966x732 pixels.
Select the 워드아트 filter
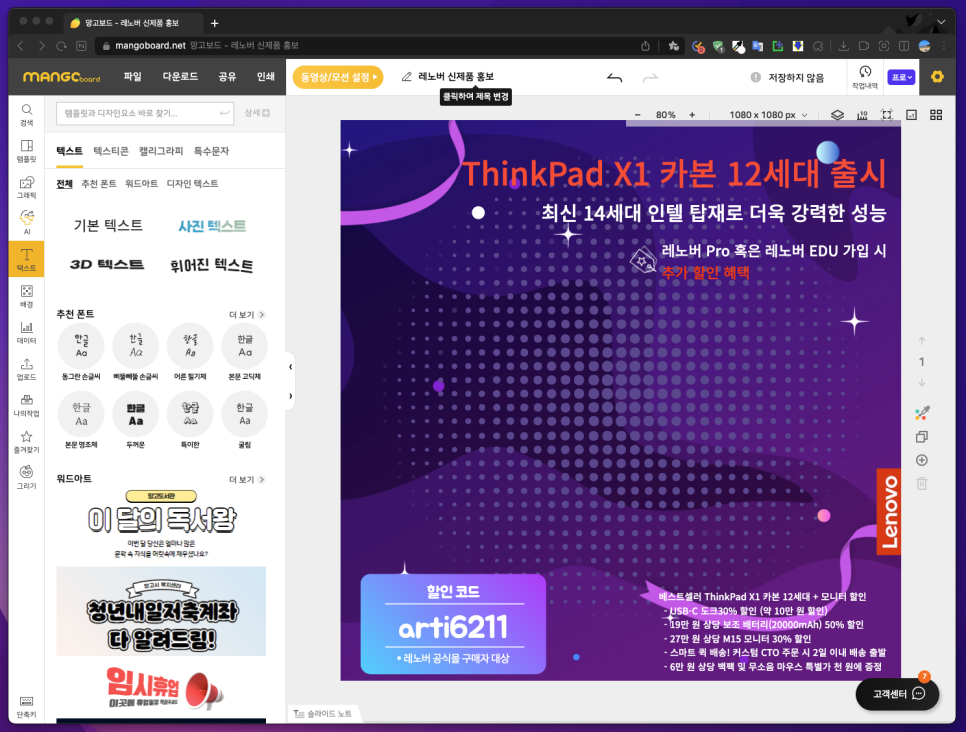tap(141, 184)
